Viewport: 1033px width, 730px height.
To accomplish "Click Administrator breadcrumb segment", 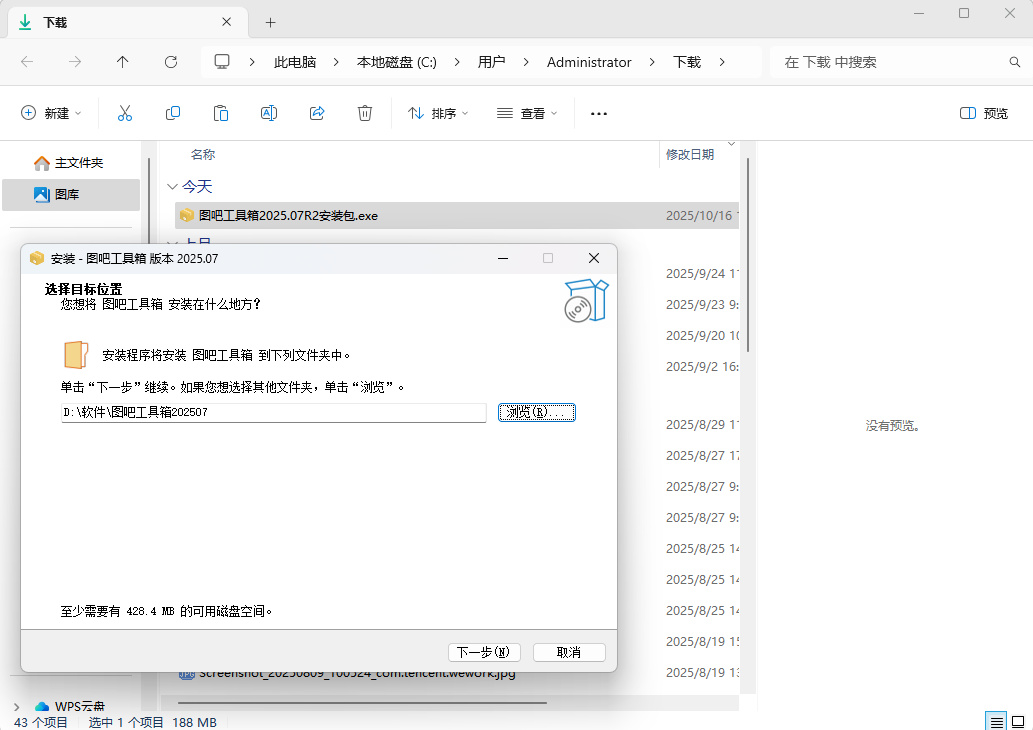I will tap(589, 62).
